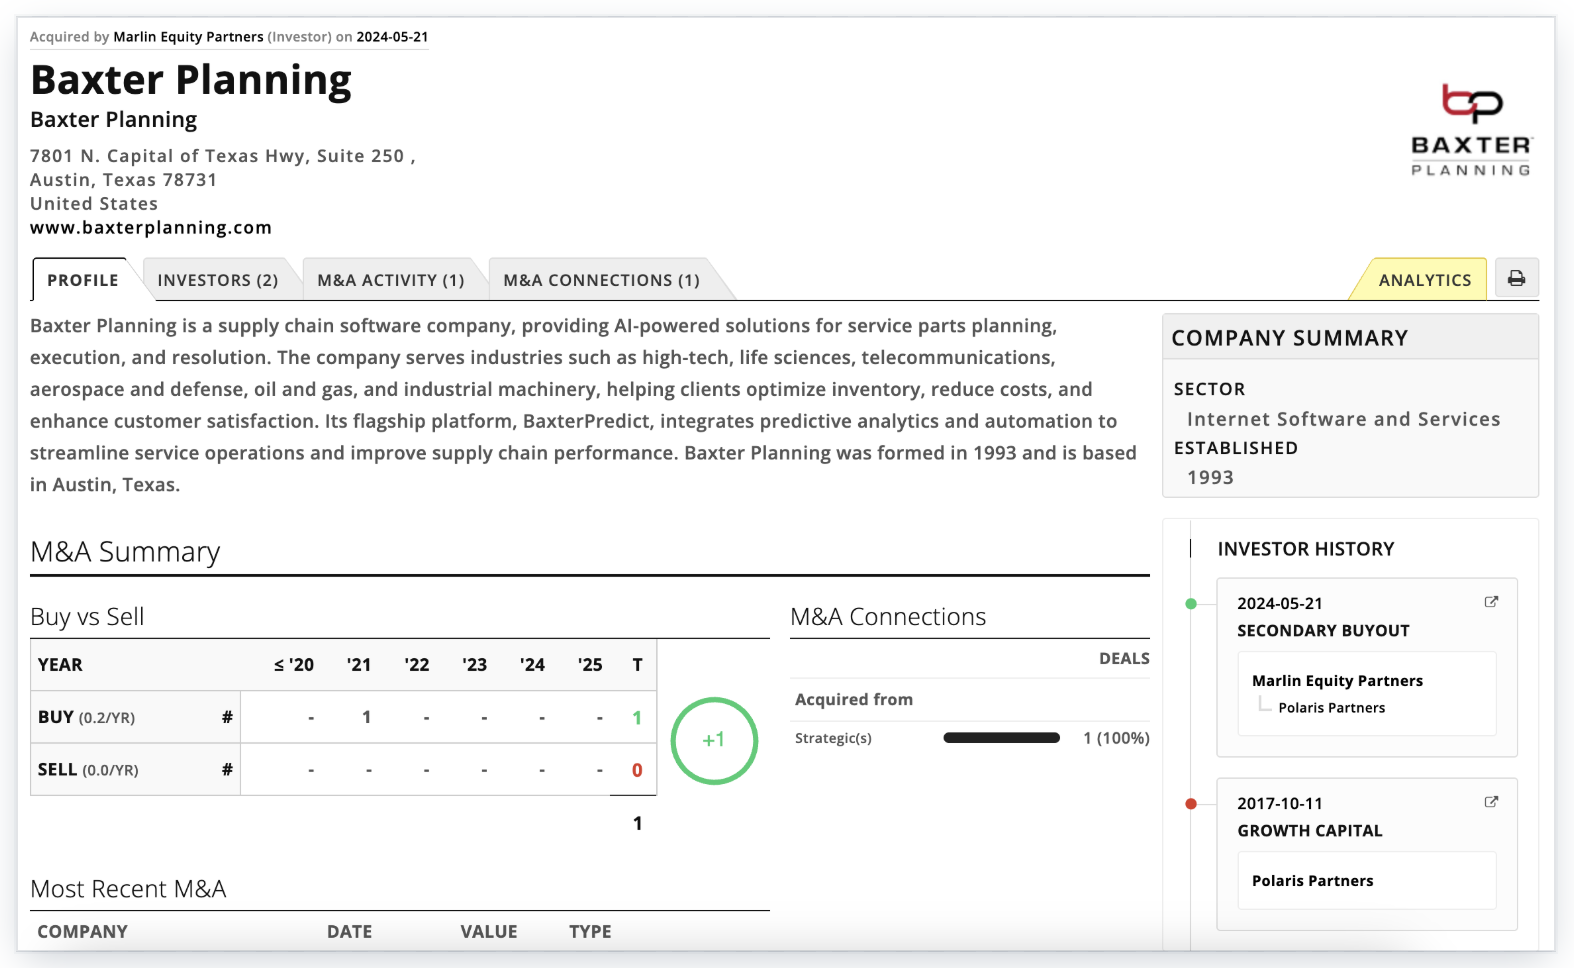
Task: Click the Internet Software and Services sector
Action: [1343, 419]
